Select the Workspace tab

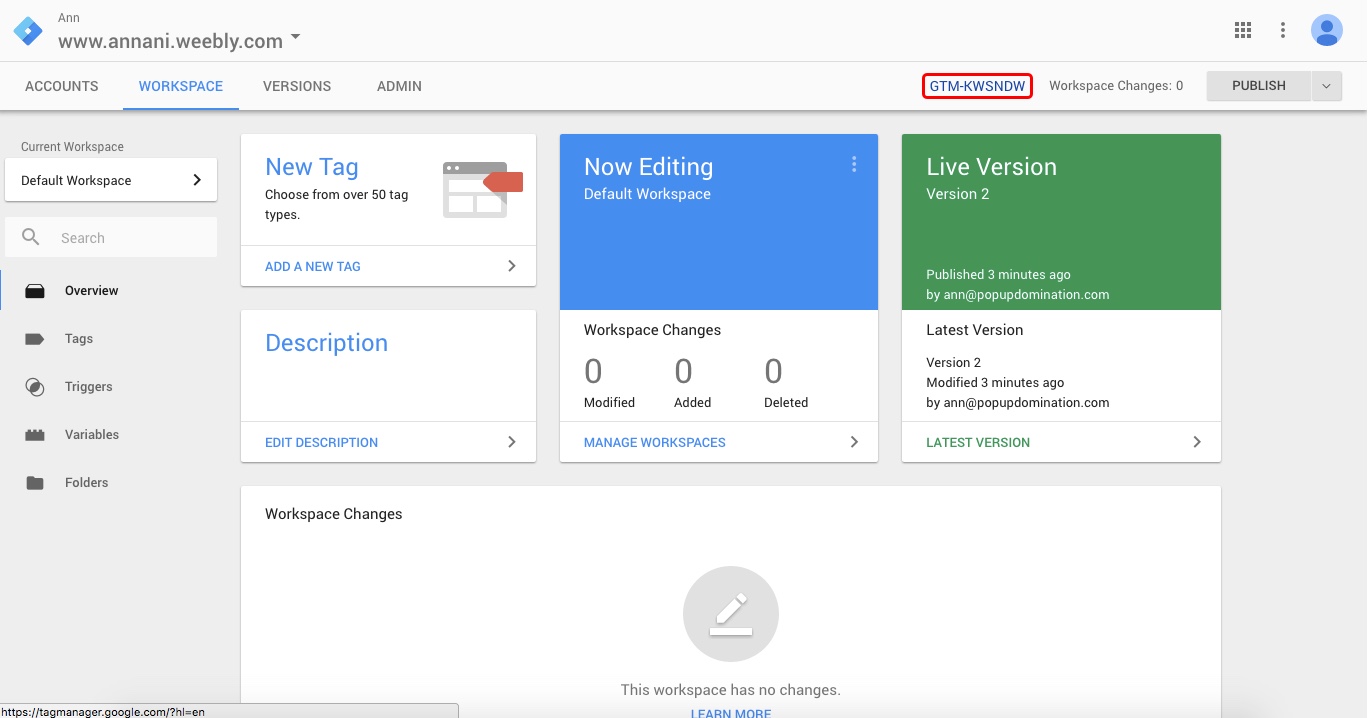[x=181, y=86]
